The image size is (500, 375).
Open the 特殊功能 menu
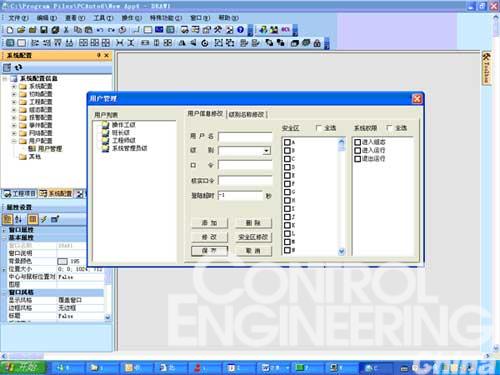[166, 18]
